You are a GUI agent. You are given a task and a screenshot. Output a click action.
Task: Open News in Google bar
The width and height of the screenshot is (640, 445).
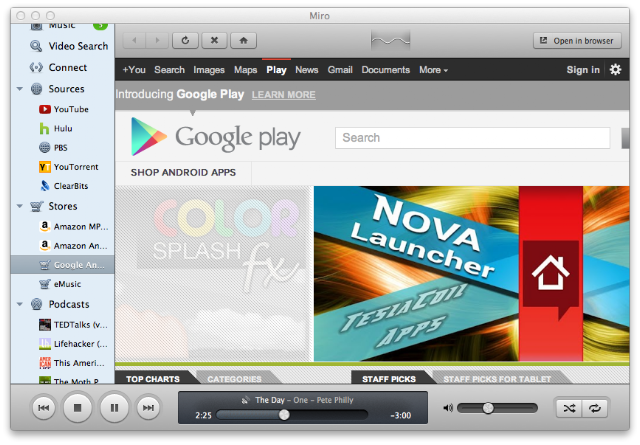(x=307, y=70)
